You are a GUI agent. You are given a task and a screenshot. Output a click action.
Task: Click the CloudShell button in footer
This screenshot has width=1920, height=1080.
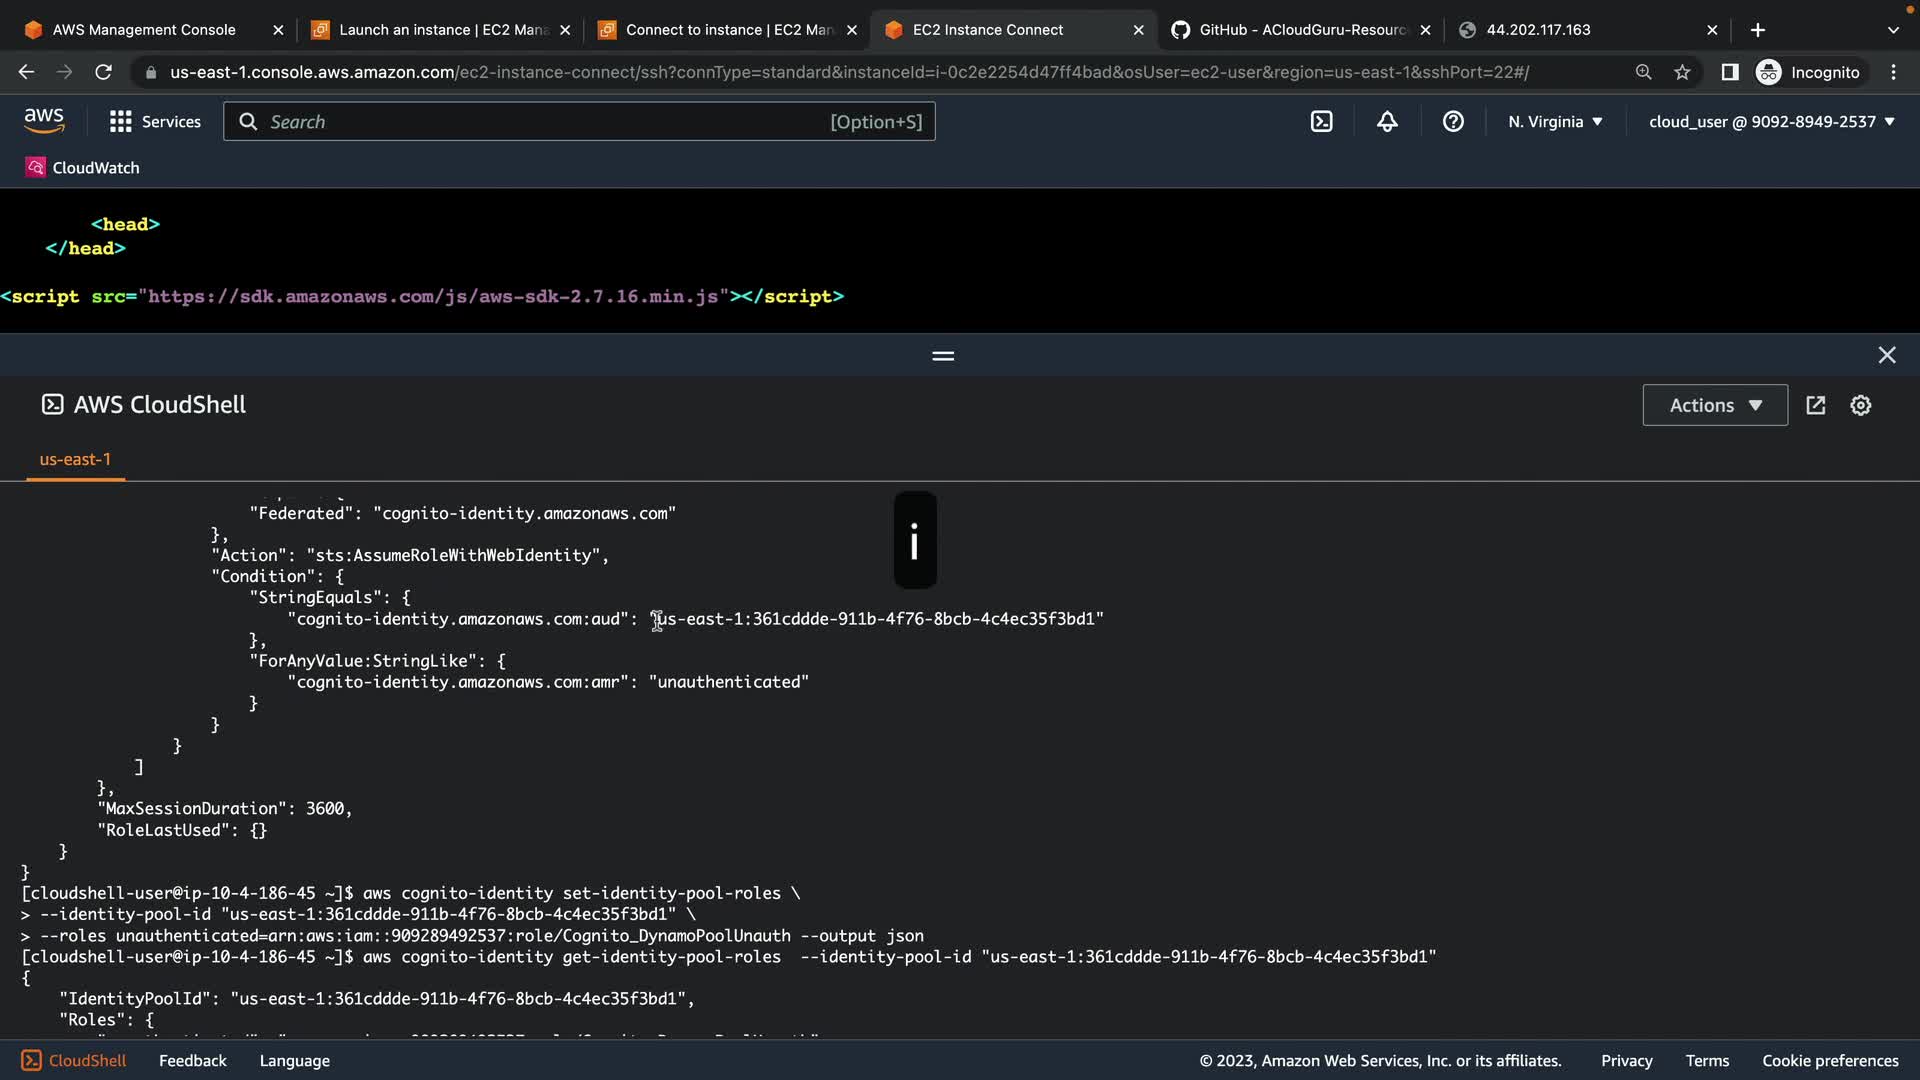(x=74, y=1060)
